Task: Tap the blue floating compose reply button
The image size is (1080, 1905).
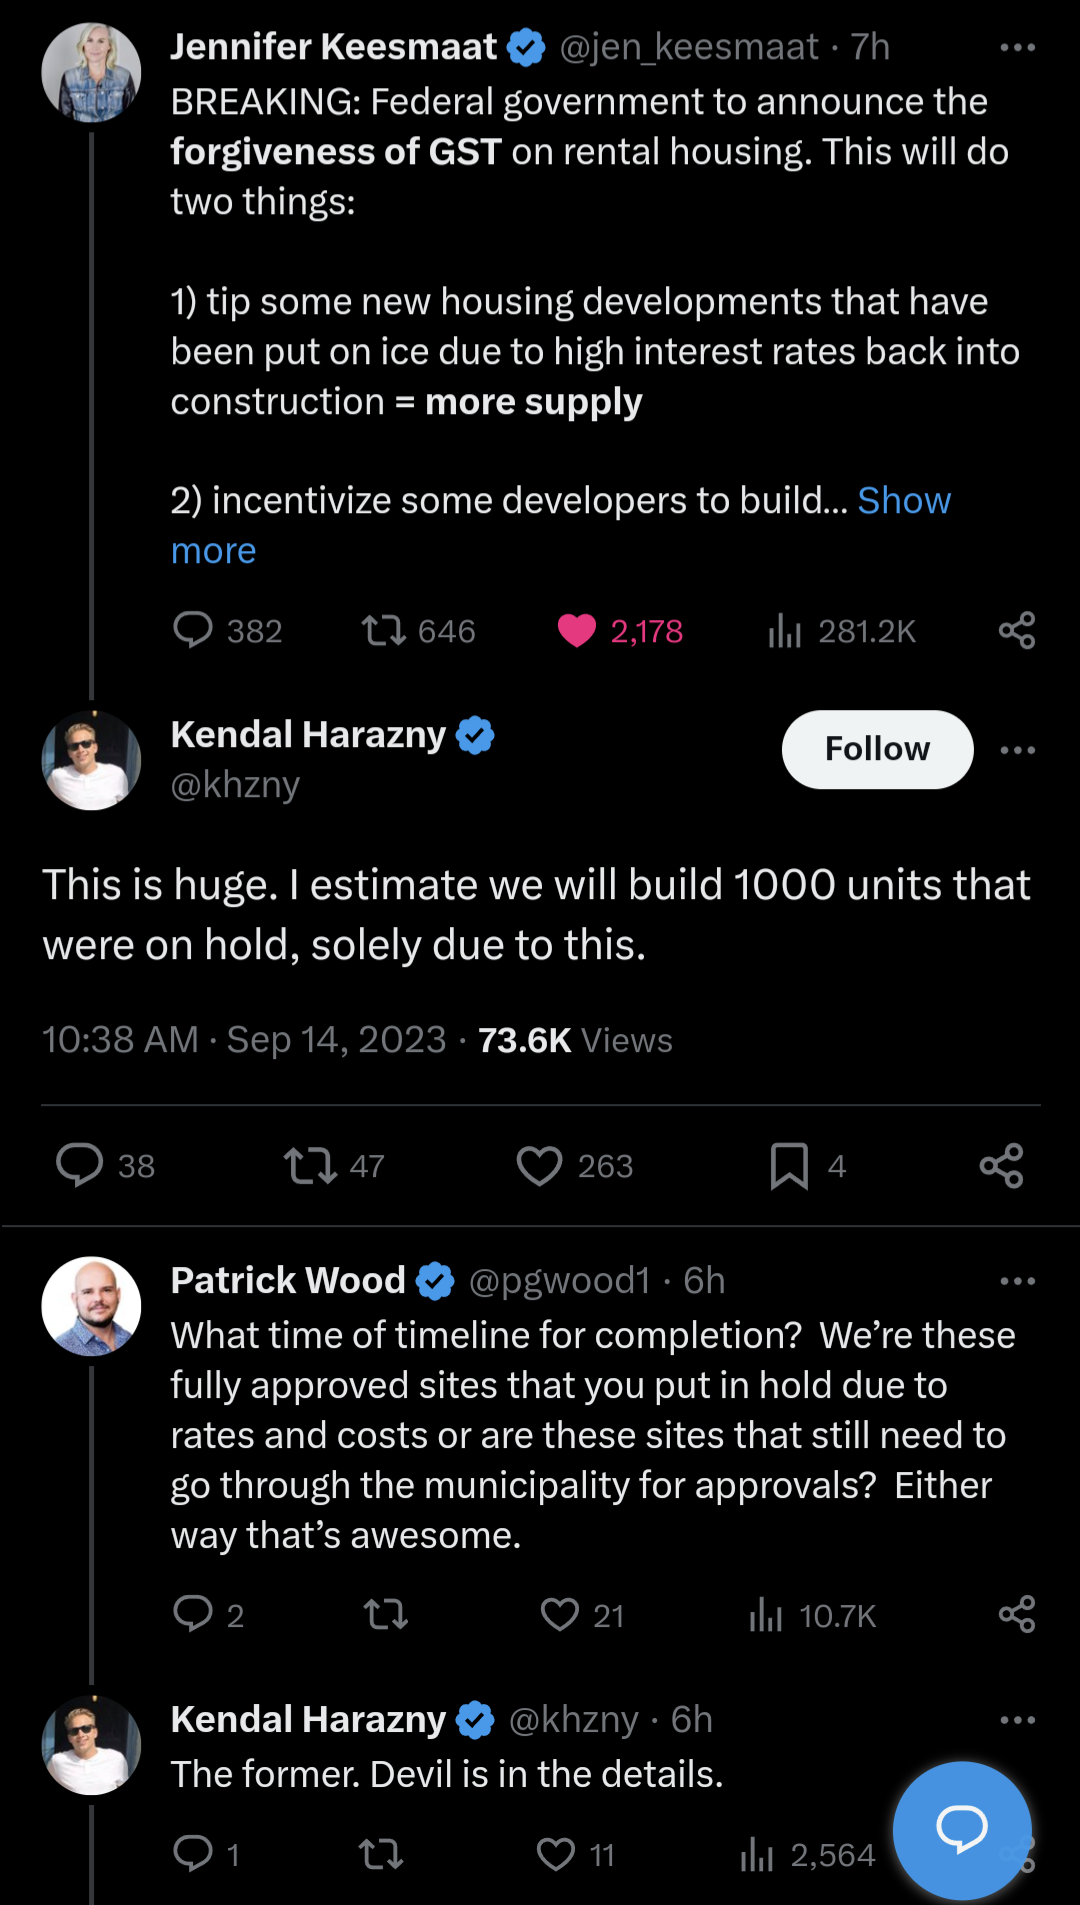Action: tap(961, 1830)
